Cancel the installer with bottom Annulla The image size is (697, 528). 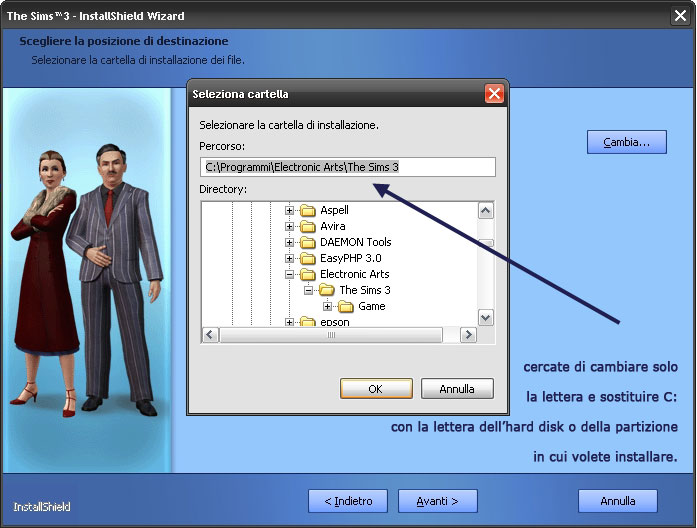618,501
